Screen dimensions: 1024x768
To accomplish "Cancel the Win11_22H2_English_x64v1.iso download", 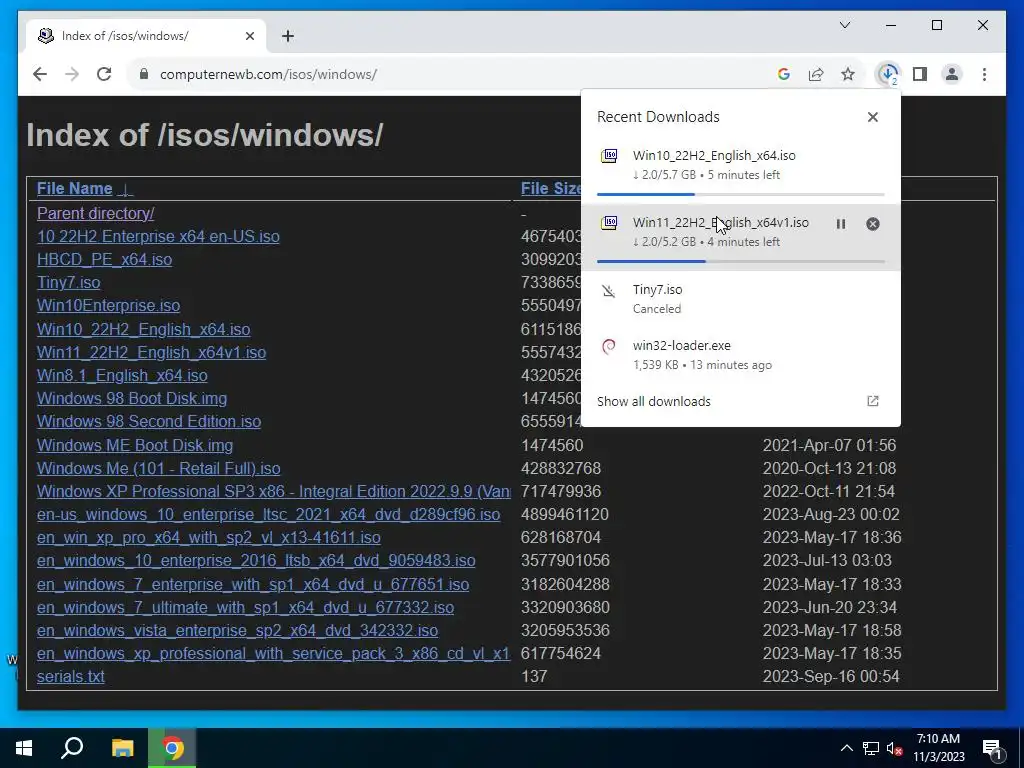I will click(x=872, y=224).
